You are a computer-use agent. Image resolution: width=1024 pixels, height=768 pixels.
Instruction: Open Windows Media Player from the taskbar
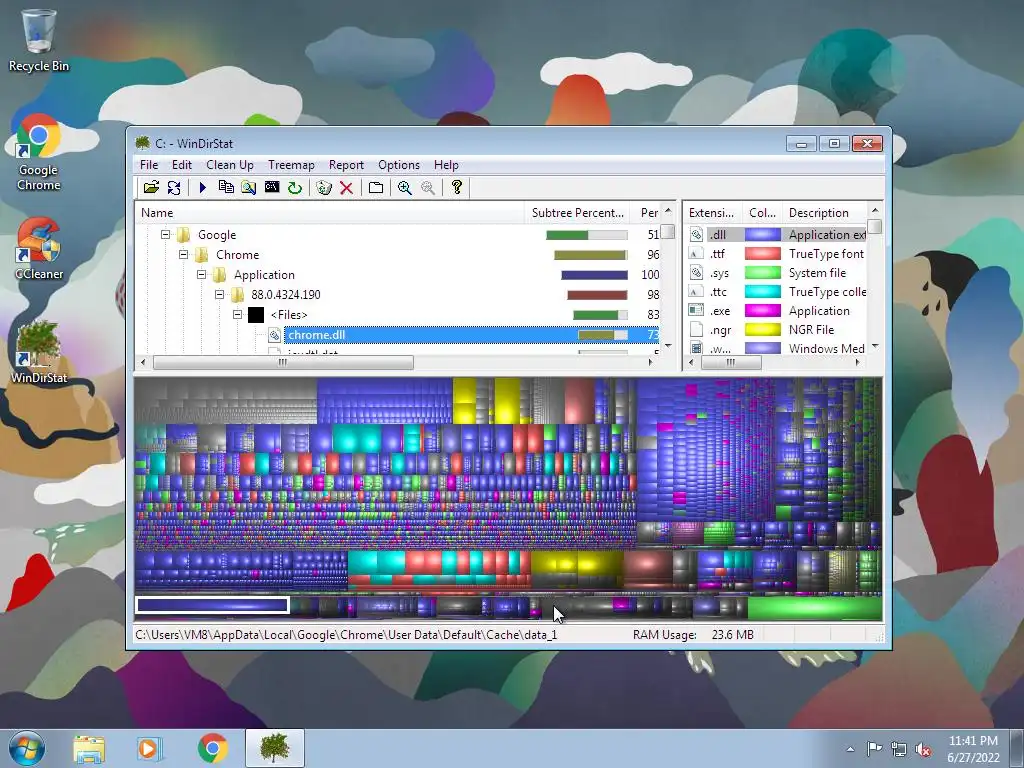pyautogui.click(x=148, y=748)
